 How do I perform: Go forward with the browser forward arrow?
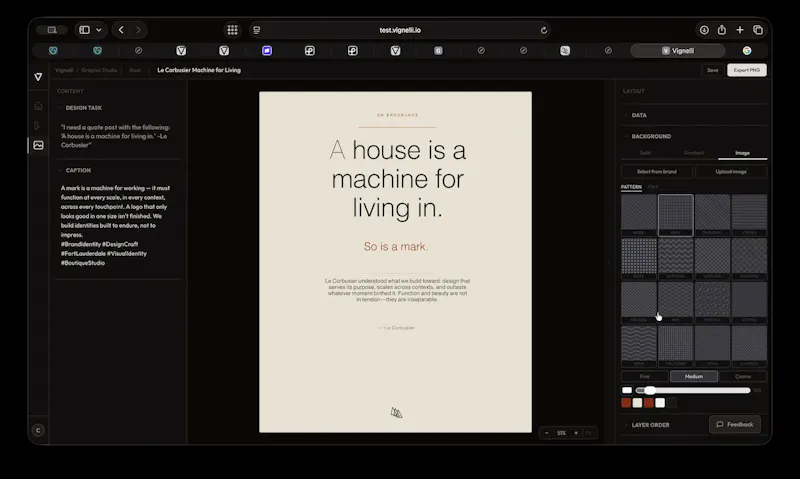pyautogui.click(x=138, y=30)
